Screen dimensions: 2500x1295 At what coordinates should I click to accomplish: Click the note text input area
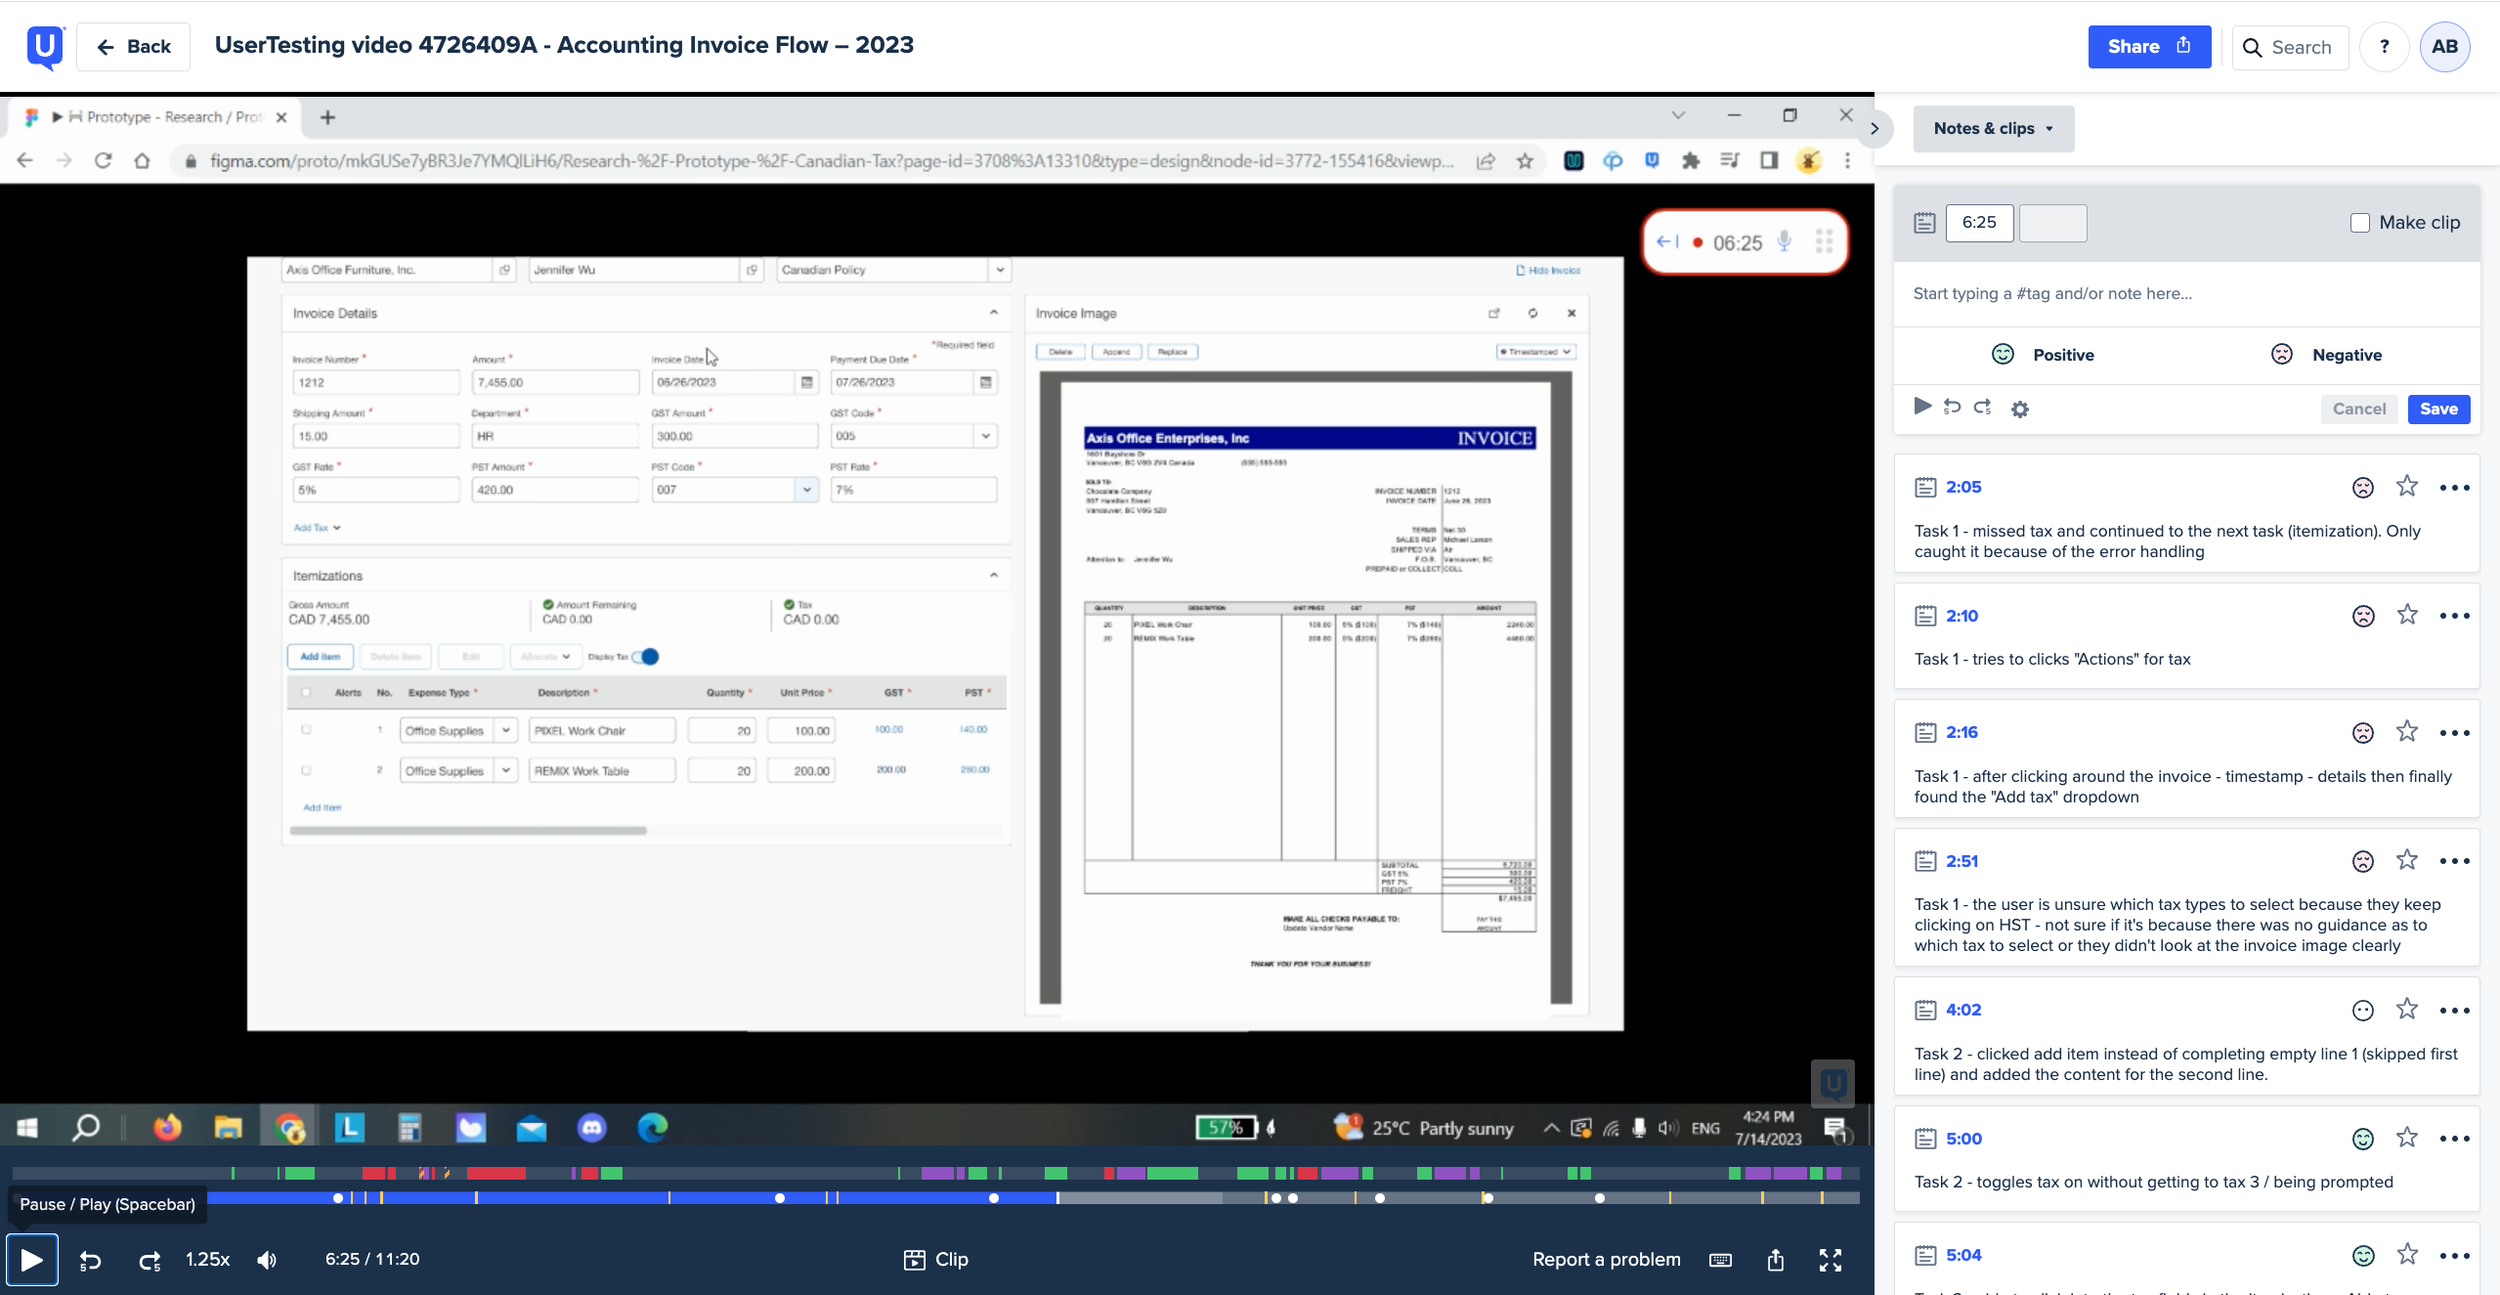(x=2186, y=294)
